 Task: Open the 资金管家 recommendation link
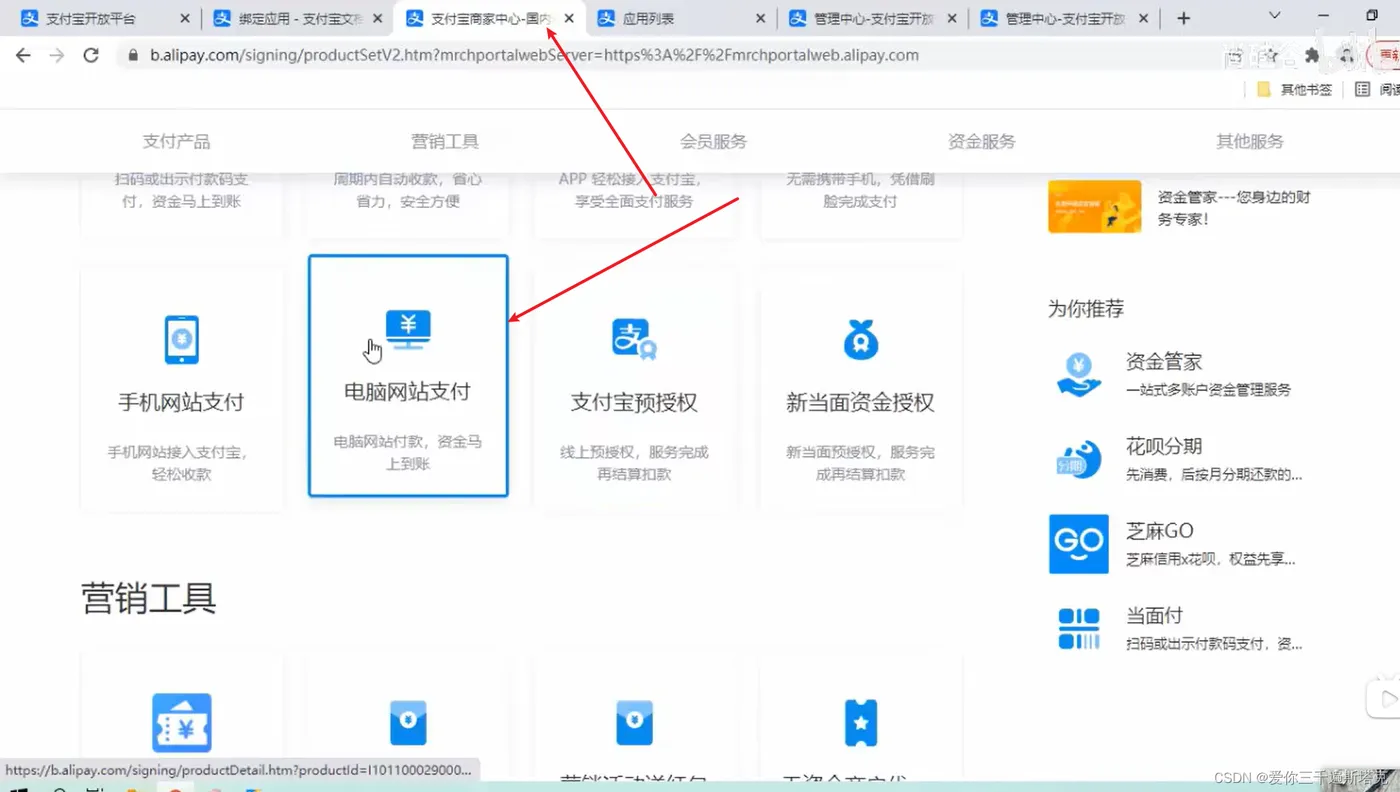(1164, 362)
